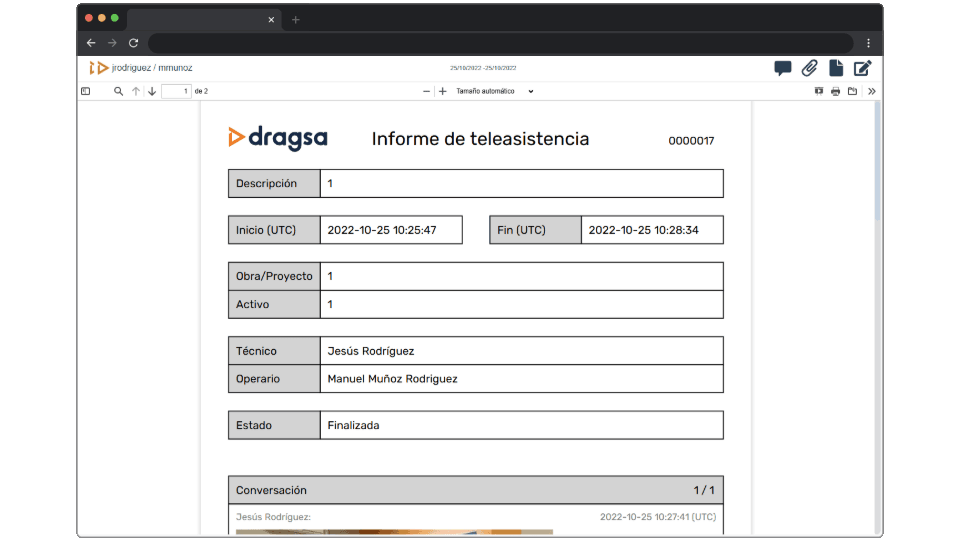Click the Activo label cell
The height and width of the screenshot is (540, 960).
[274, 304]
